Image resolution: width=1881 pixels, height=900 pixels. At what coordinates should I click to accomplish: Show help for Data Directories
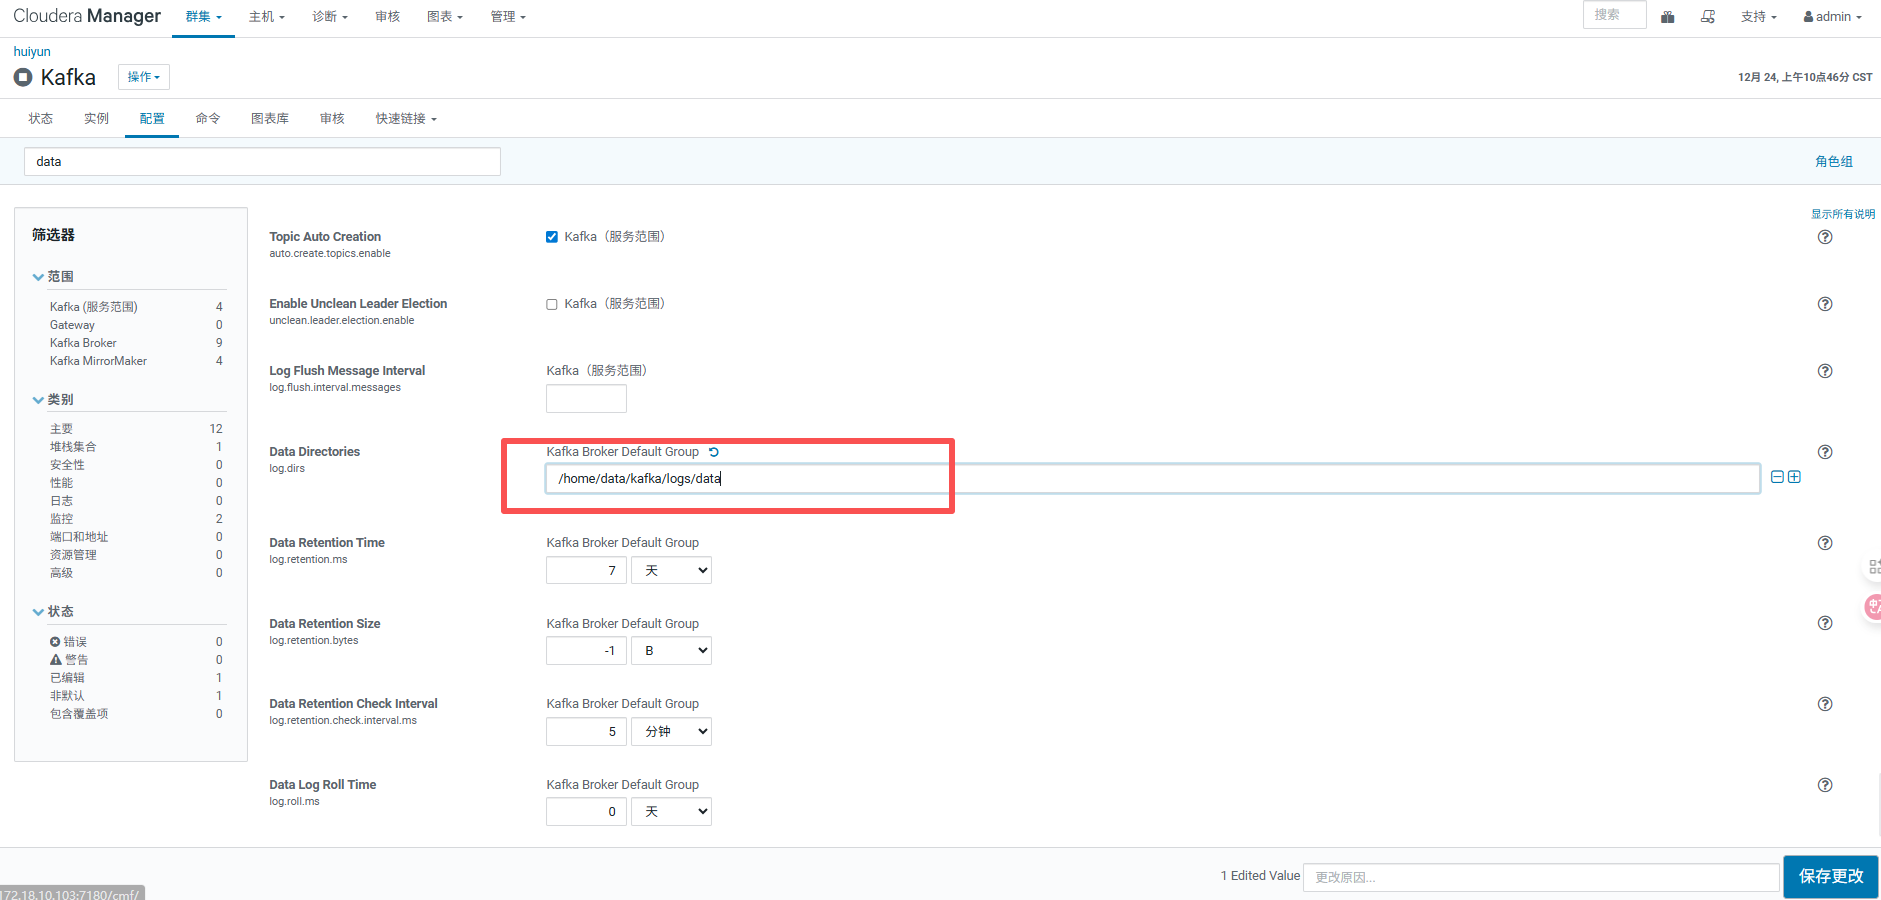pos(1825,452)
